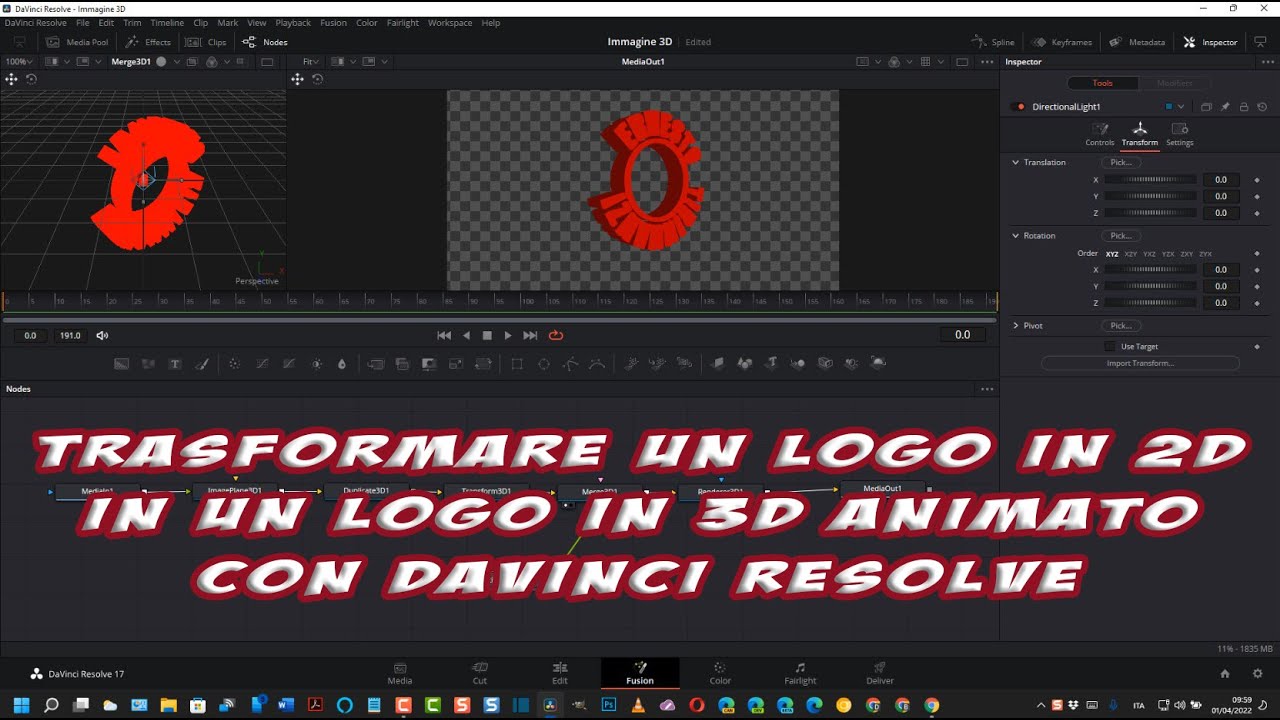Reset DirectionalLight1 to default settings
The height and width of the screenshot is (720, 1280).
(x=1262, y=107)
